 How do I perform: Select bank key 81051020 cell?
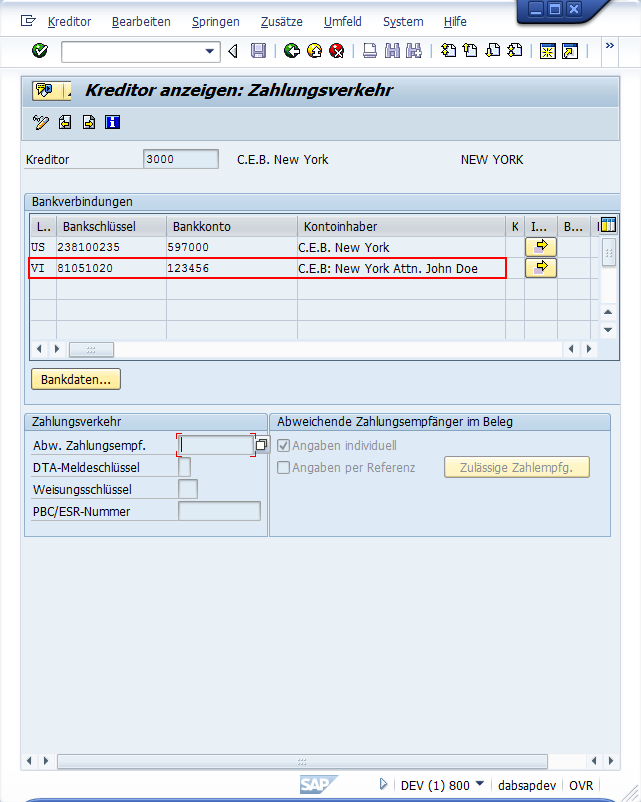[x=112, y=268]
